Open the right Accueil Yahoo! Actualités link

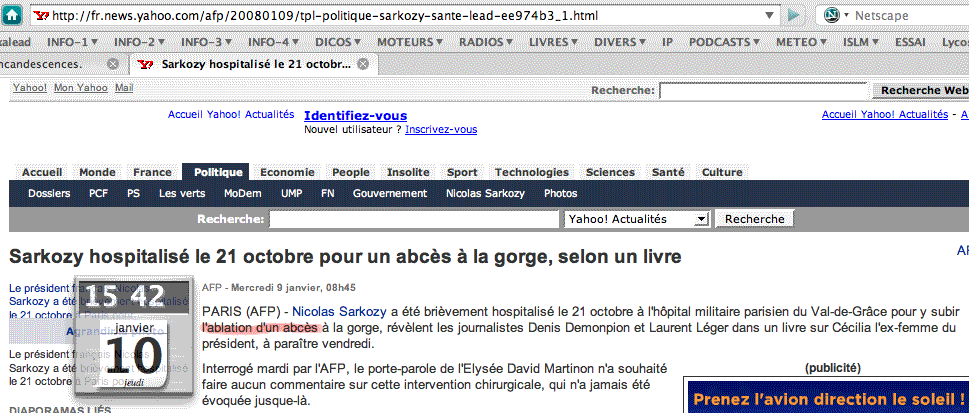pos(885,114)
